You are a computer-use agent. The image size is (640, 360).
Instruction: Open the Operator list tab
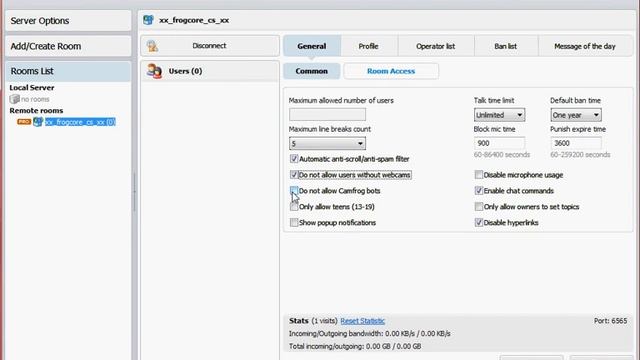436,46
